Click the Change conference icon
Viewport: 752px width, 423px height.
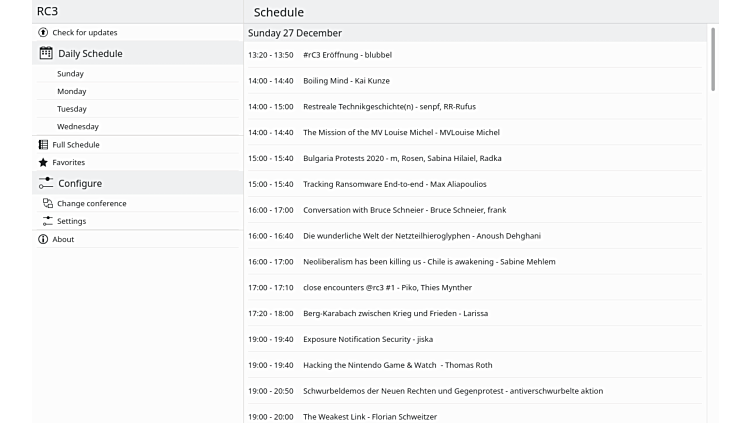coord(47,203)
